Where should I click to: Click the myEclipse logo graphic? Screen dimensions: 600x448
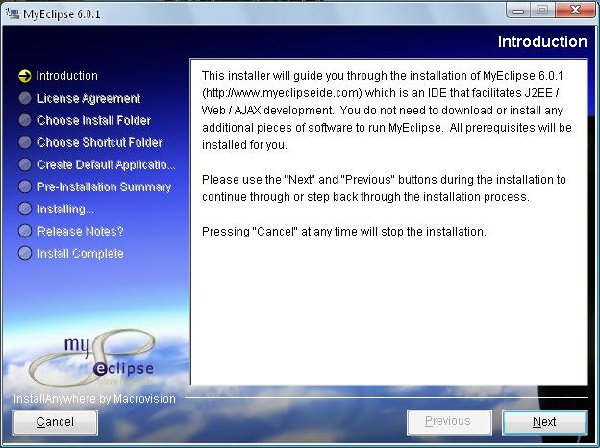[94, 358]
